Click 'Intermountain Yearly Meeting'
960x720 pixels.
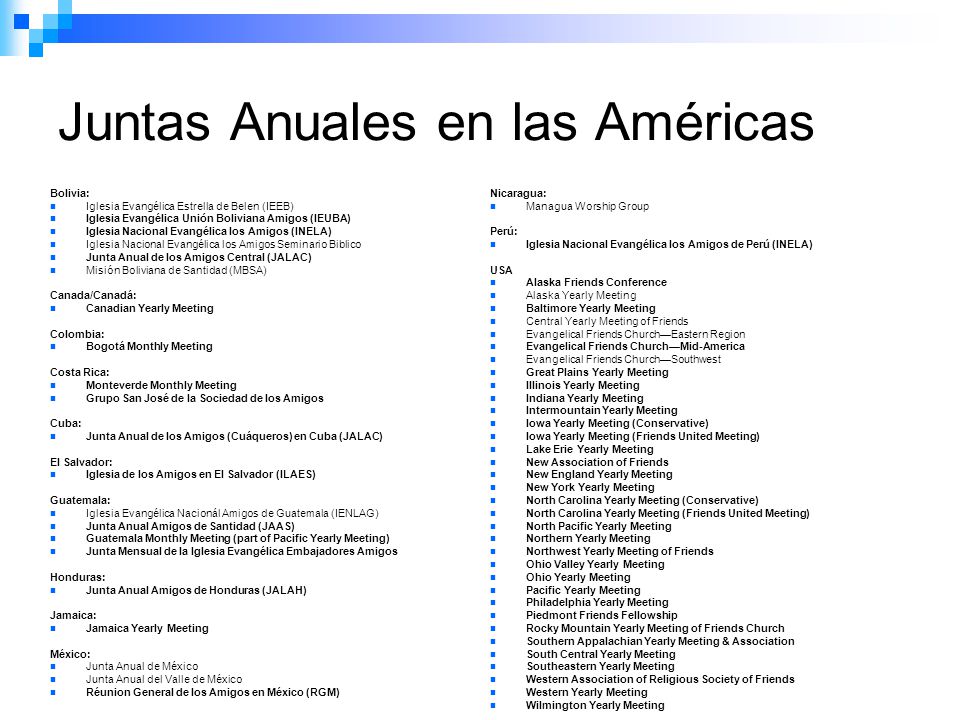602,410
